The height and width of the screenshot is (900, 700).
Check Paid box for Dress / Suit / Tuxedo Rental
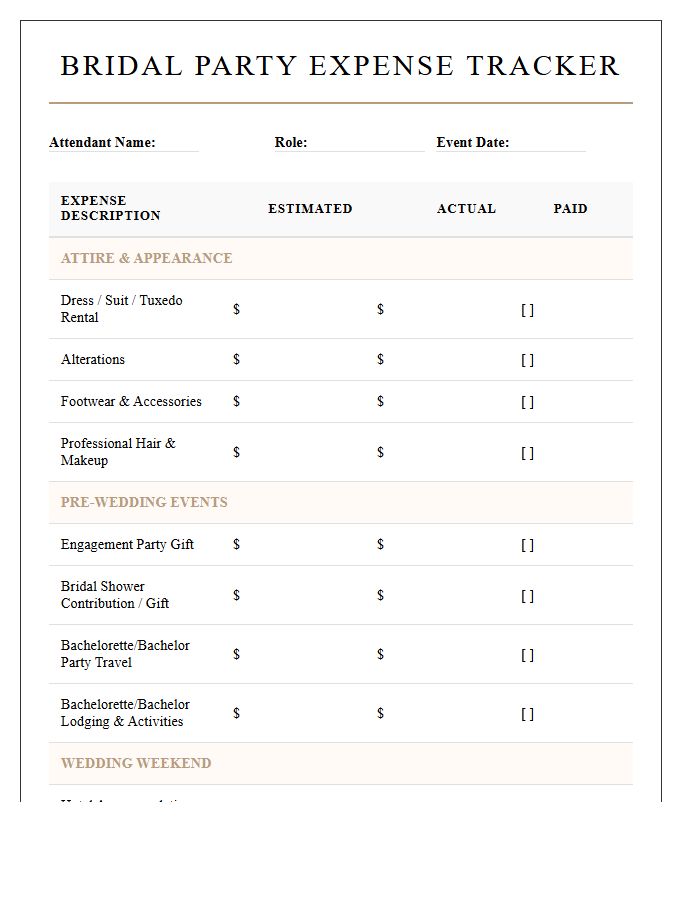(x=527, y=310)
